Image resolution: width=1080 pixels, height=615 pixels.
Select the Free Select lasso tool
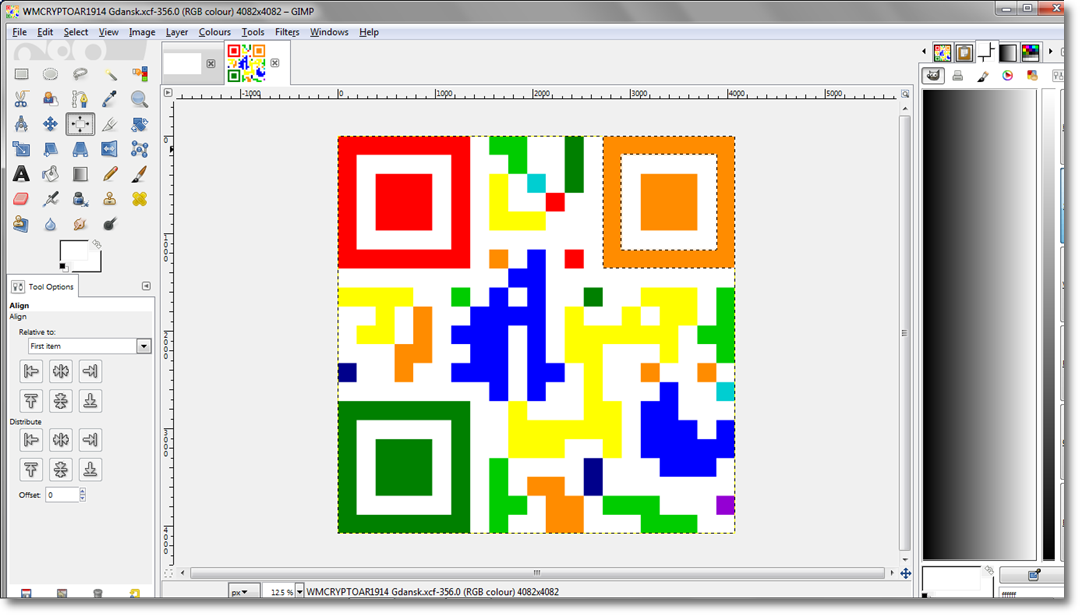click(80, 74)
